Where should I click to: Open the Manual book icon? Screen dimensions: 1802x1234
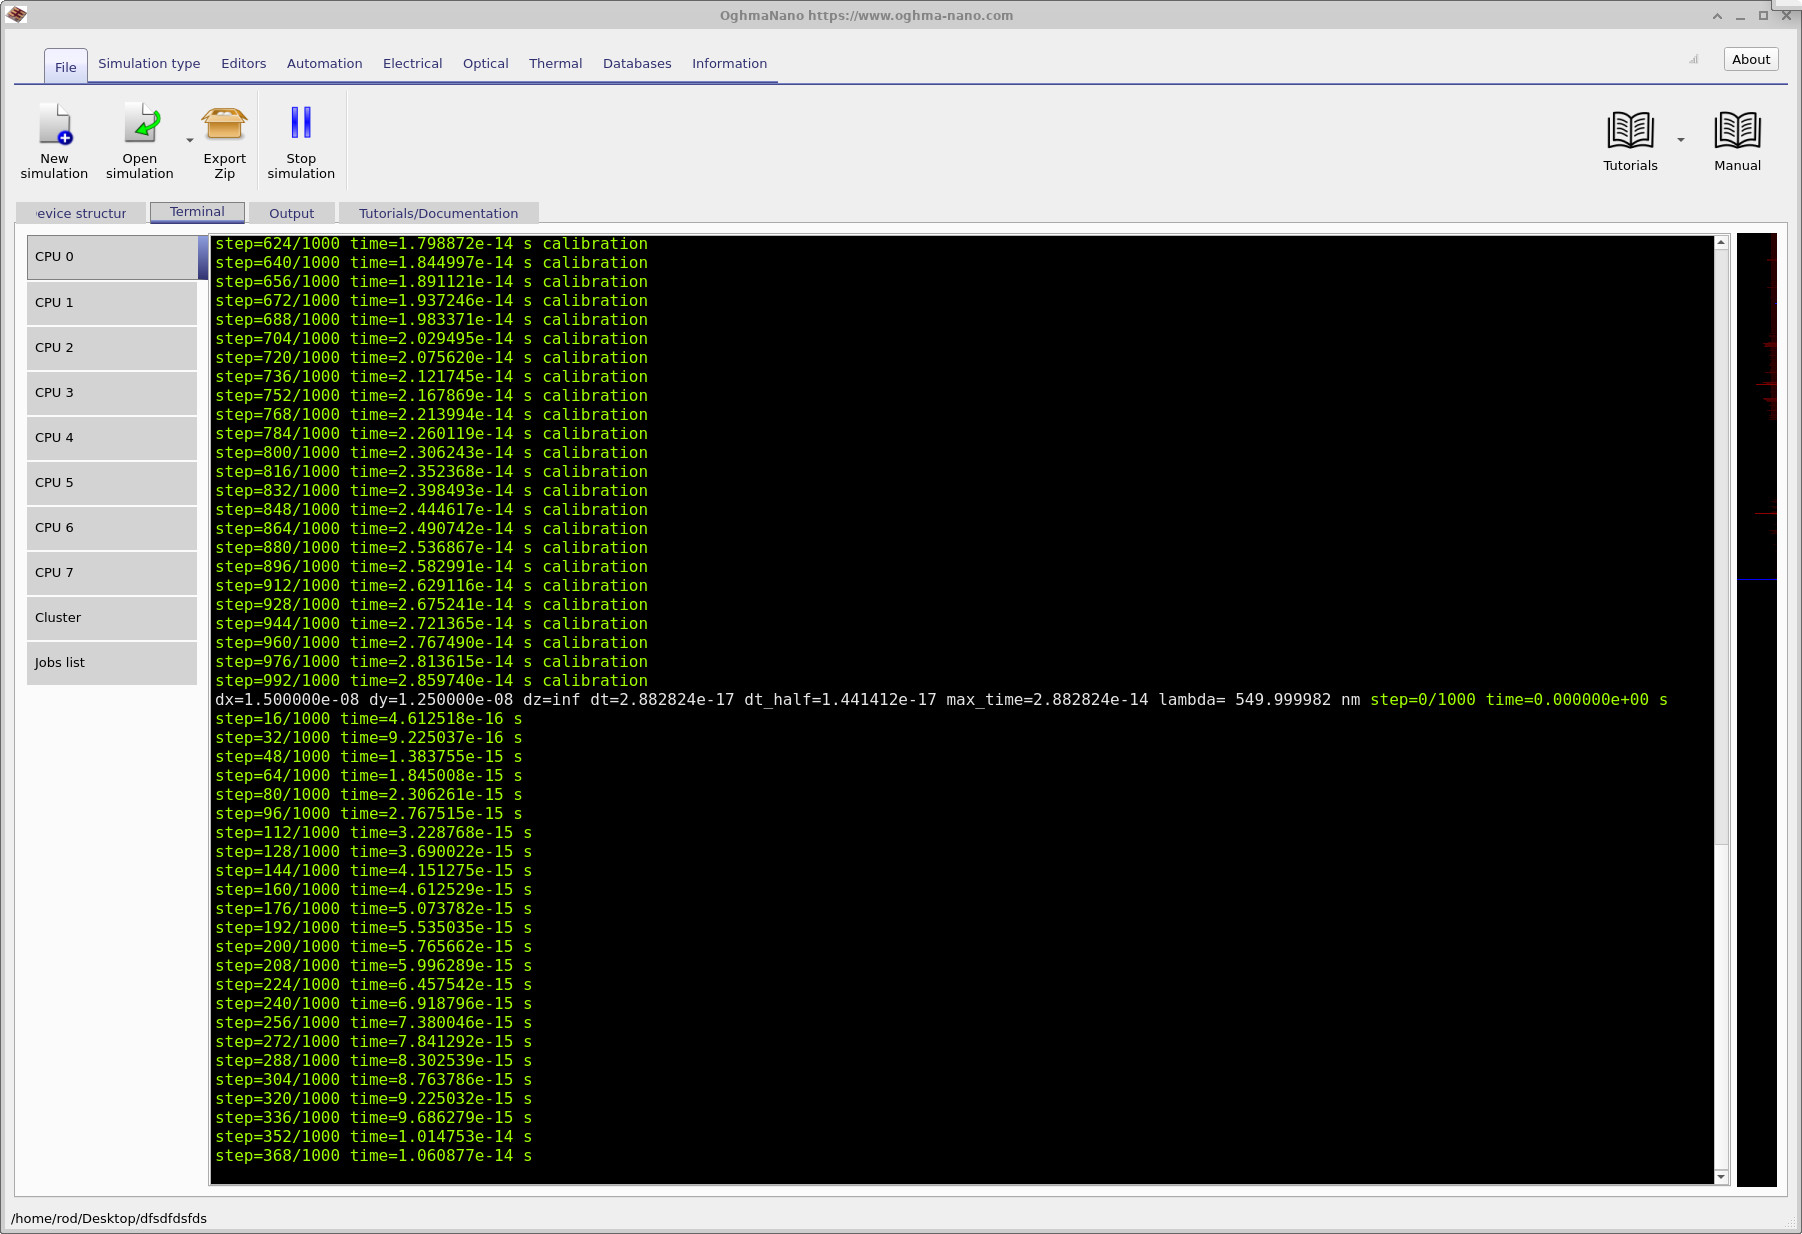point(1737,130)
